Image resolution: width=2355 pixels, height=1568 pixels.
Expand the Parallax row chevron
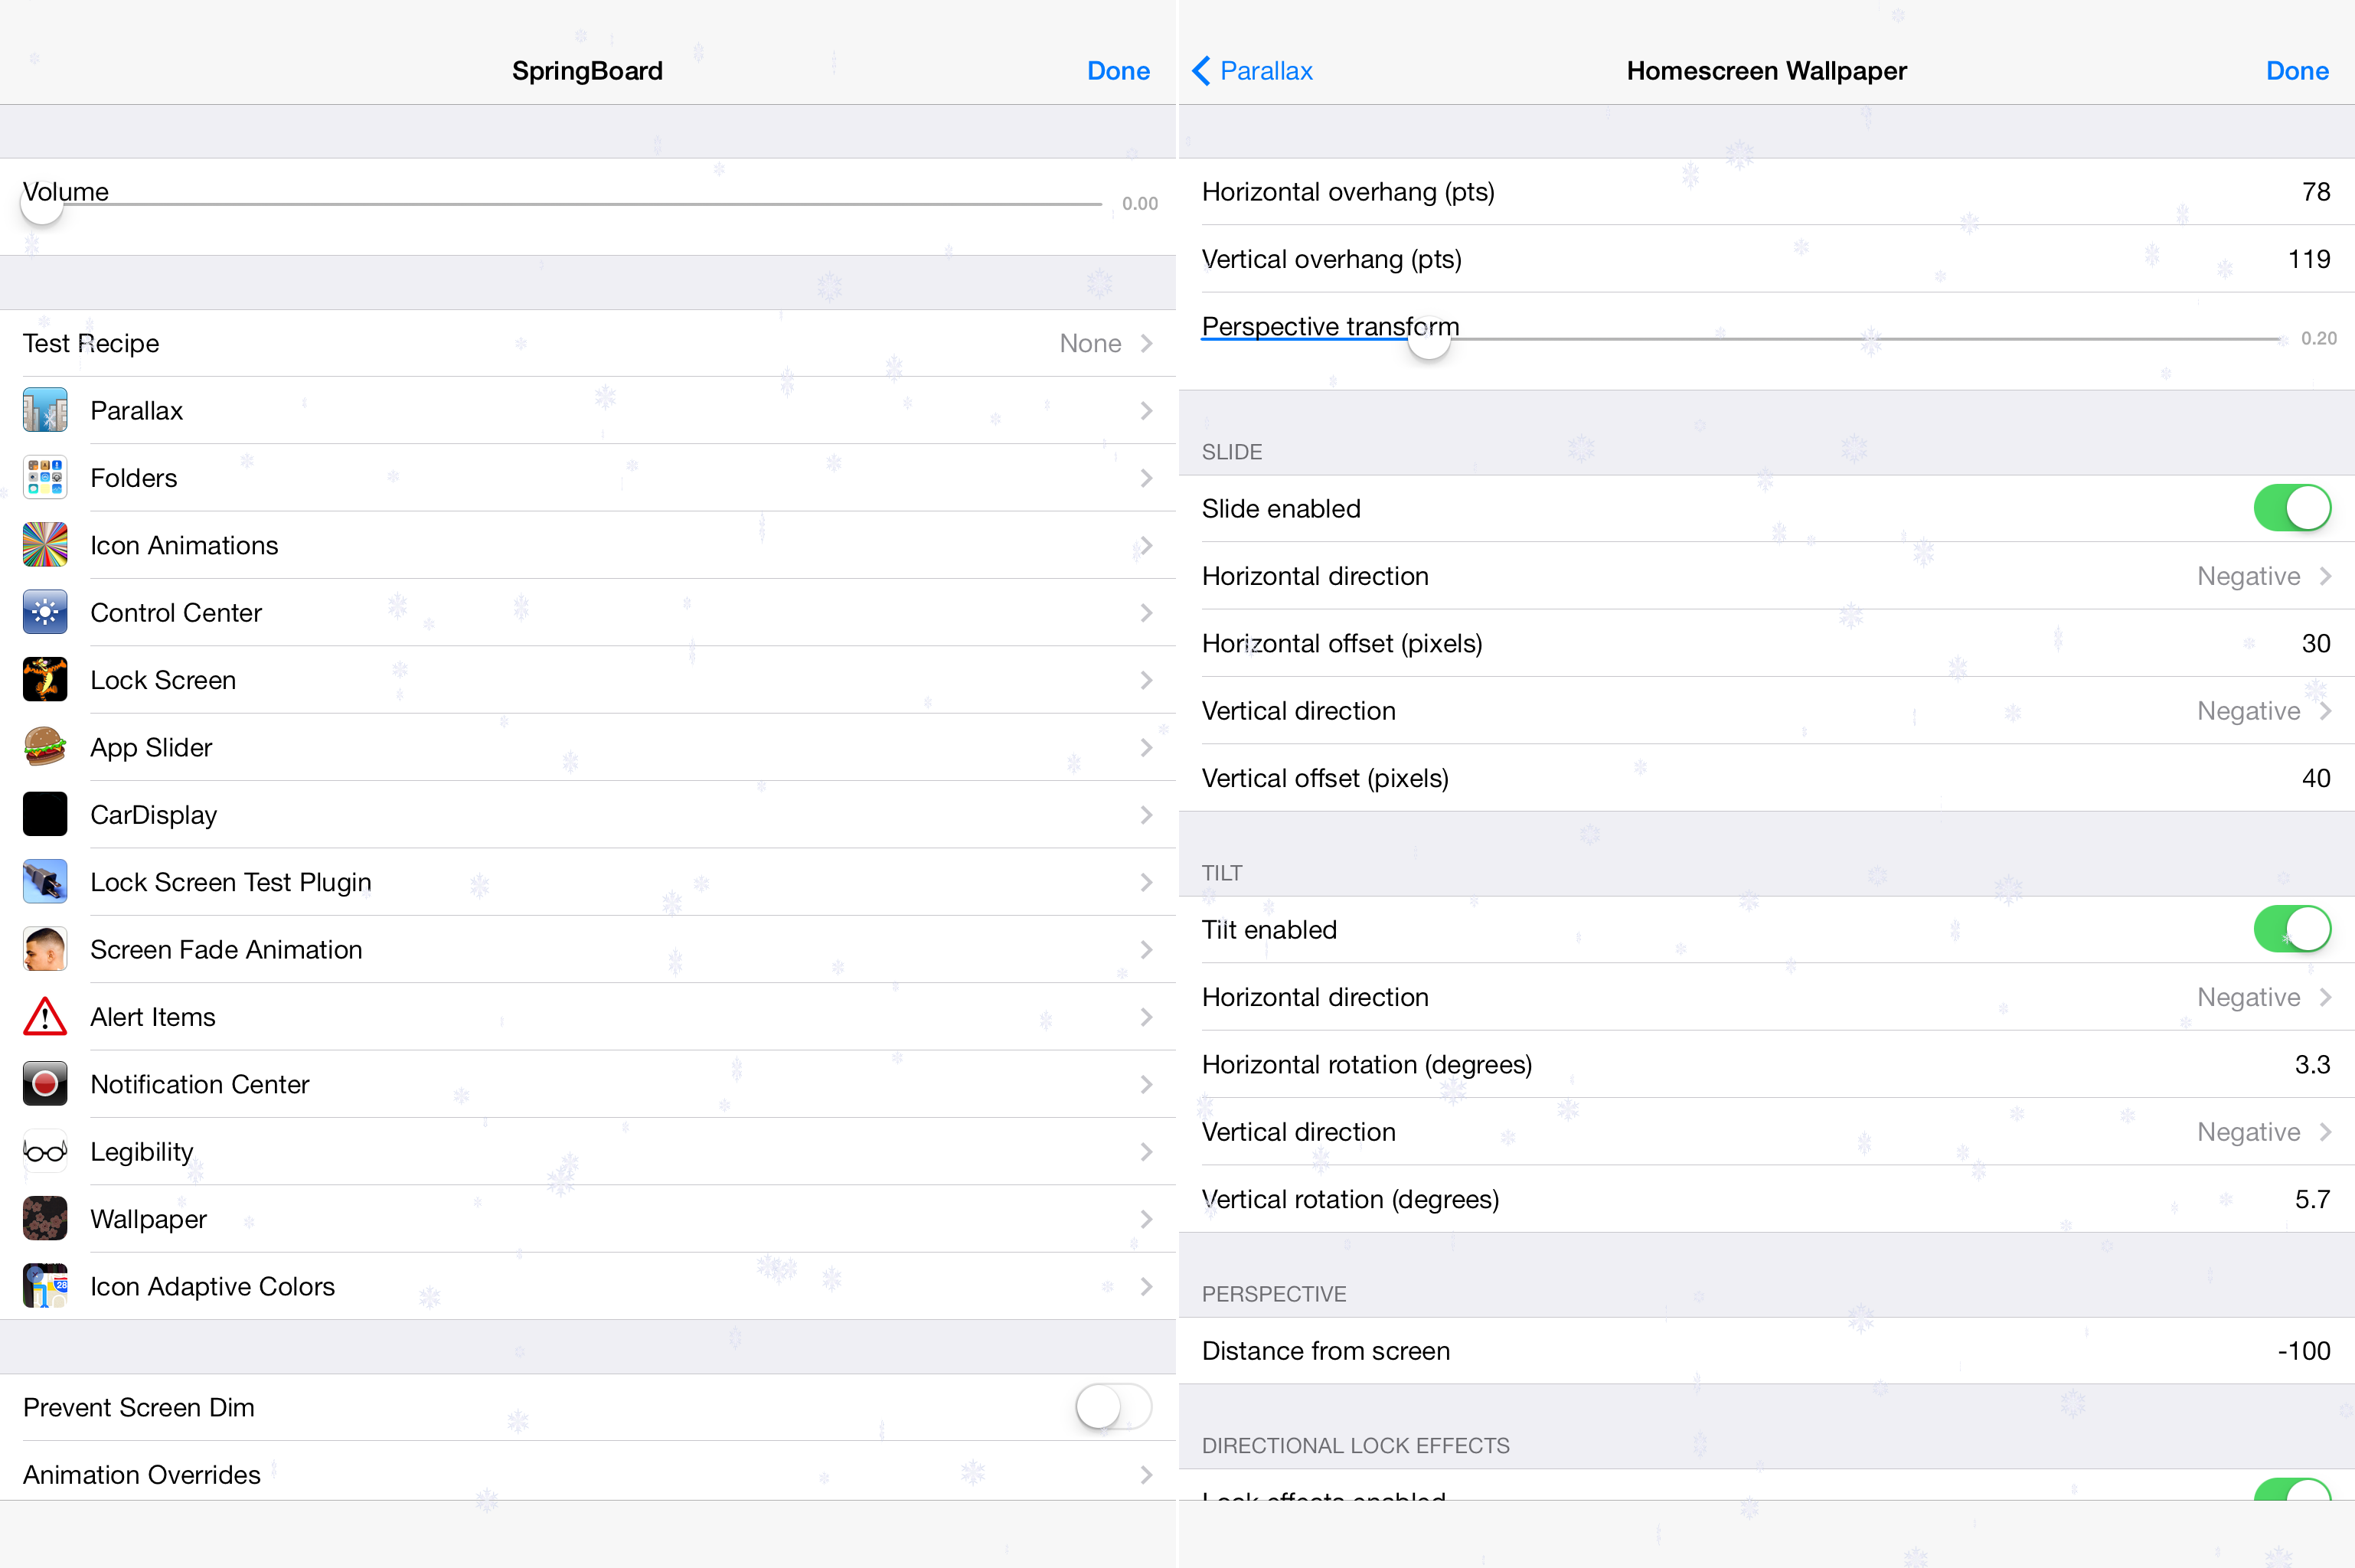(x=1147, y=410)
